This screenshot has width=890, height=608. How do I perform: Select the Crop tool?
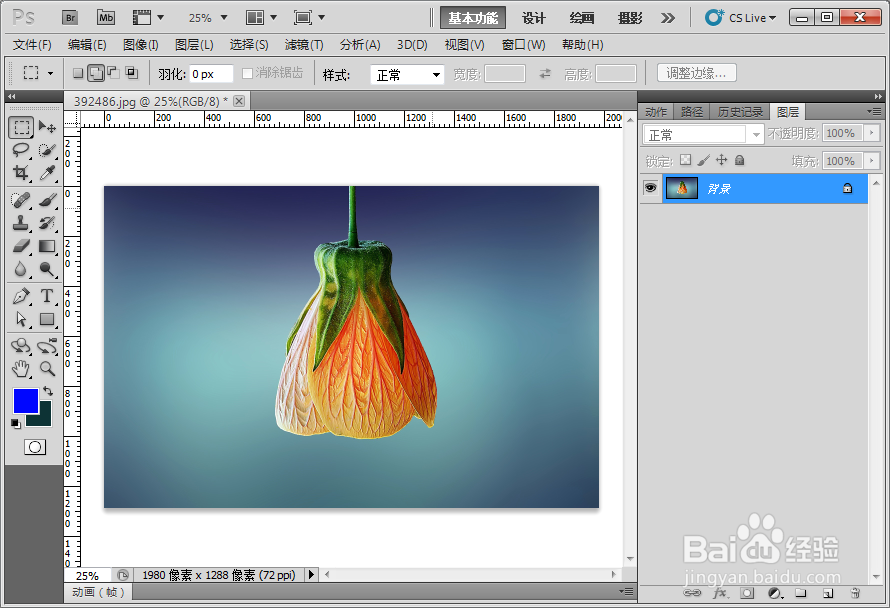21,173
